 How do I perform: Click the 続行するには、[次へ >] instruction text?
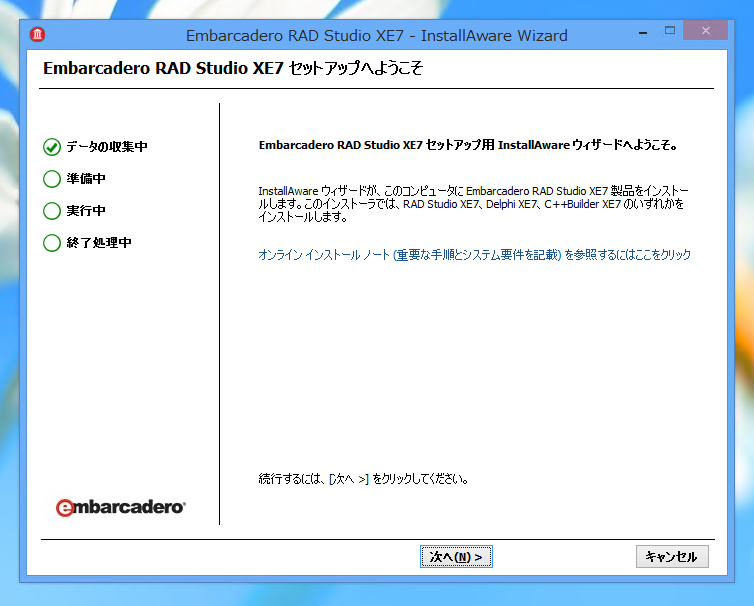363,479
